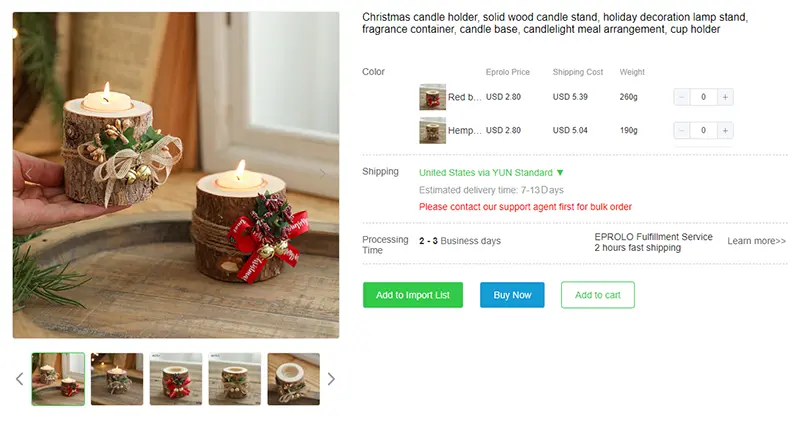Select the first thumbnail with two candles

coord(58,379)
